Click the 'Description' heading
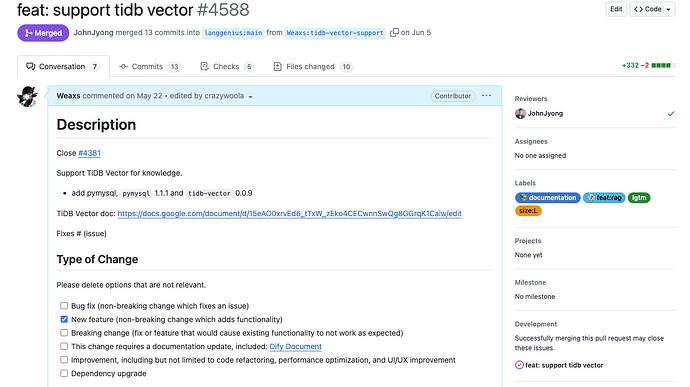The width and height of the screenshot is (690, 387). (96, 125)
